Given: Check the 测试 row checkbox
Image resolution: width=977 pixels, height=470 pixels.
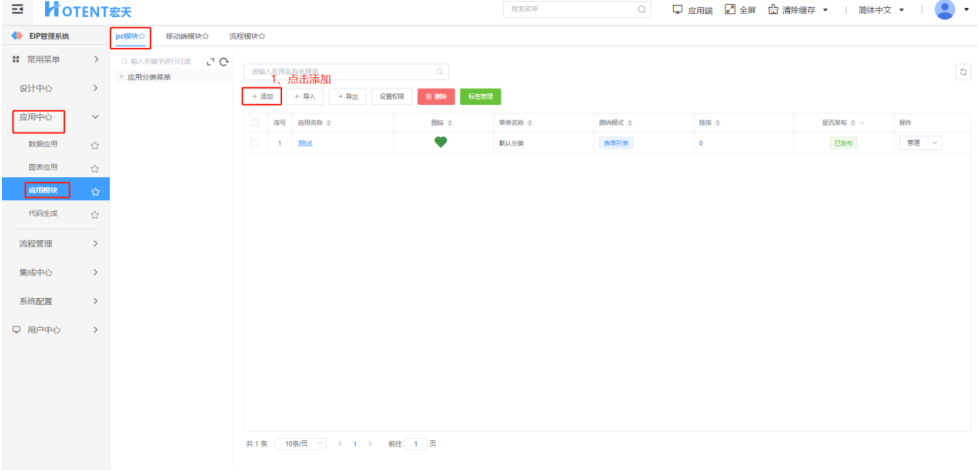Looking at the screenshot, I should tap(255, 143).
